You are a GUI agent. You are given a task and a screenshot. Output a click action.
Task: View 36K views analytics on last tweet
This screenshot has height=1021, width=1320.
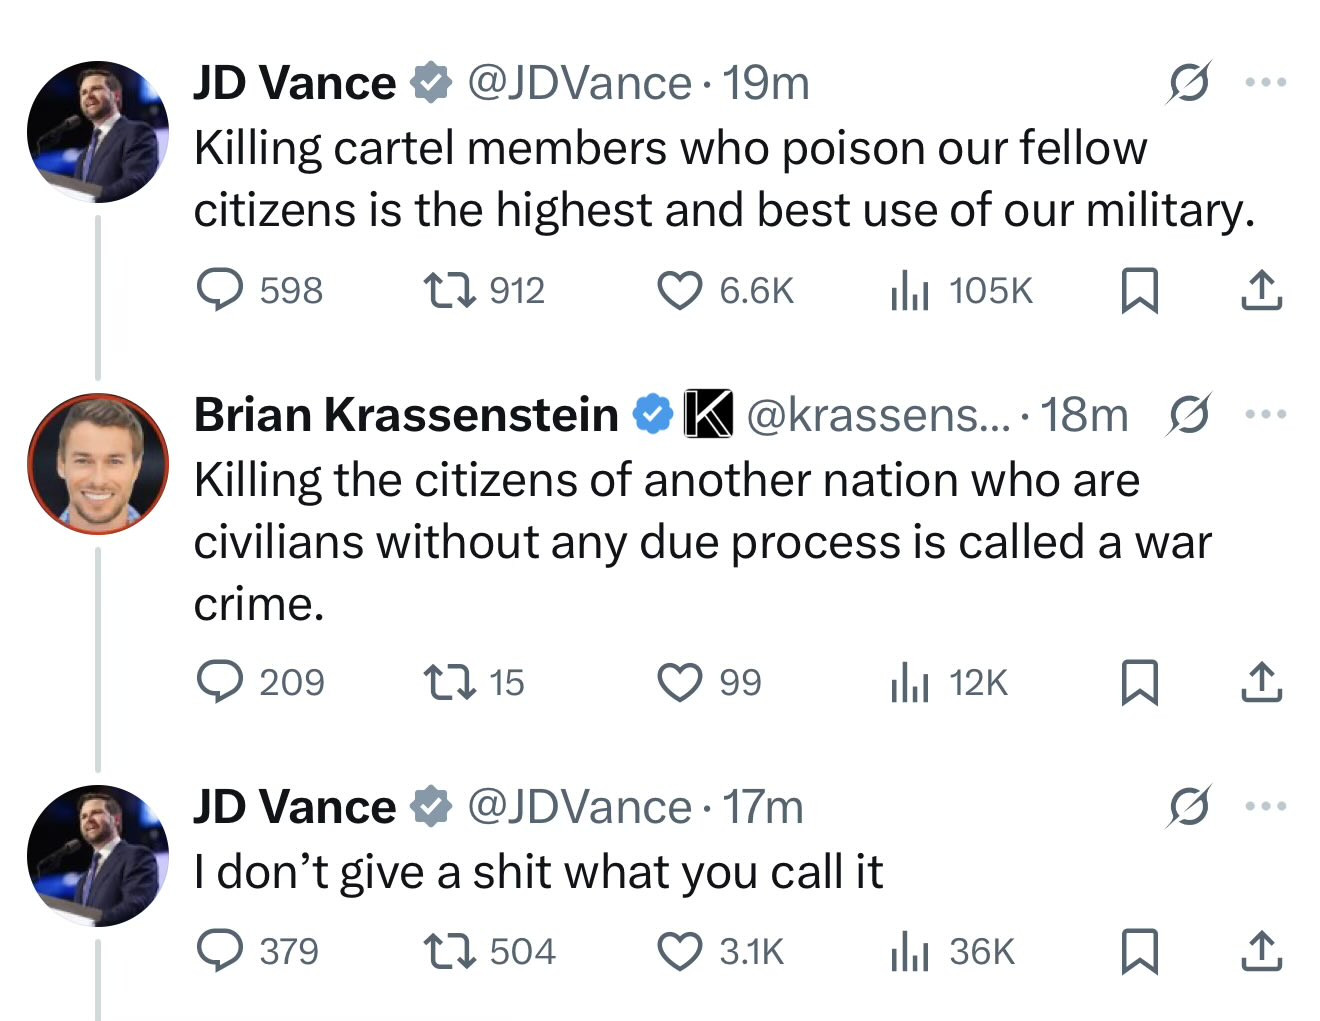(910, 952)
